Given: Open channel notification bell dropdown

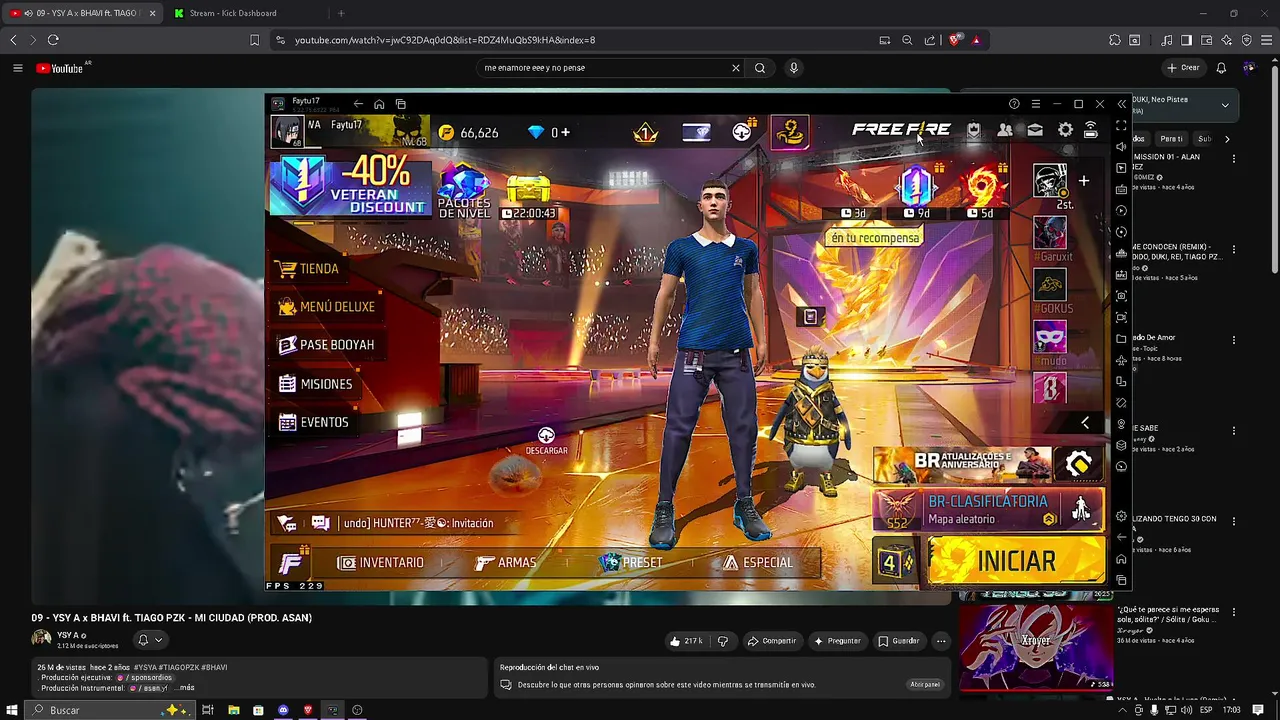Looking at the screenshot, I should pos(149,640).
